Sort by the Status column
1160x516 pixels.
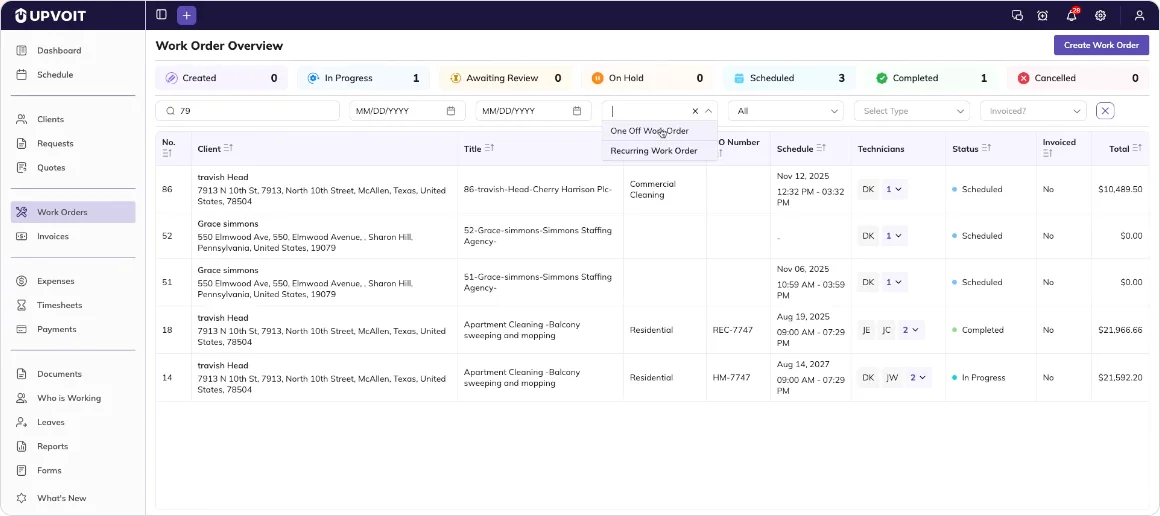[x=987, y=149]
